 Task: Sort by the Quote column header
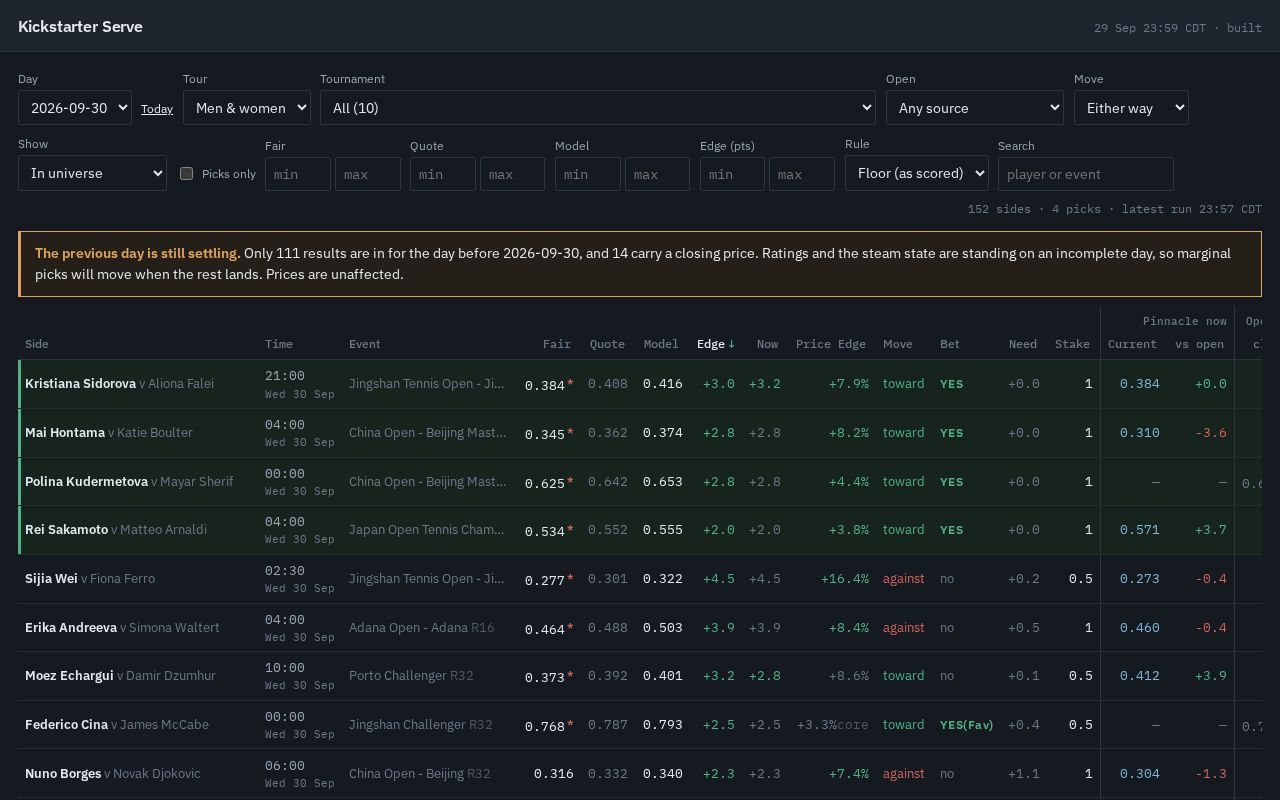607,344
